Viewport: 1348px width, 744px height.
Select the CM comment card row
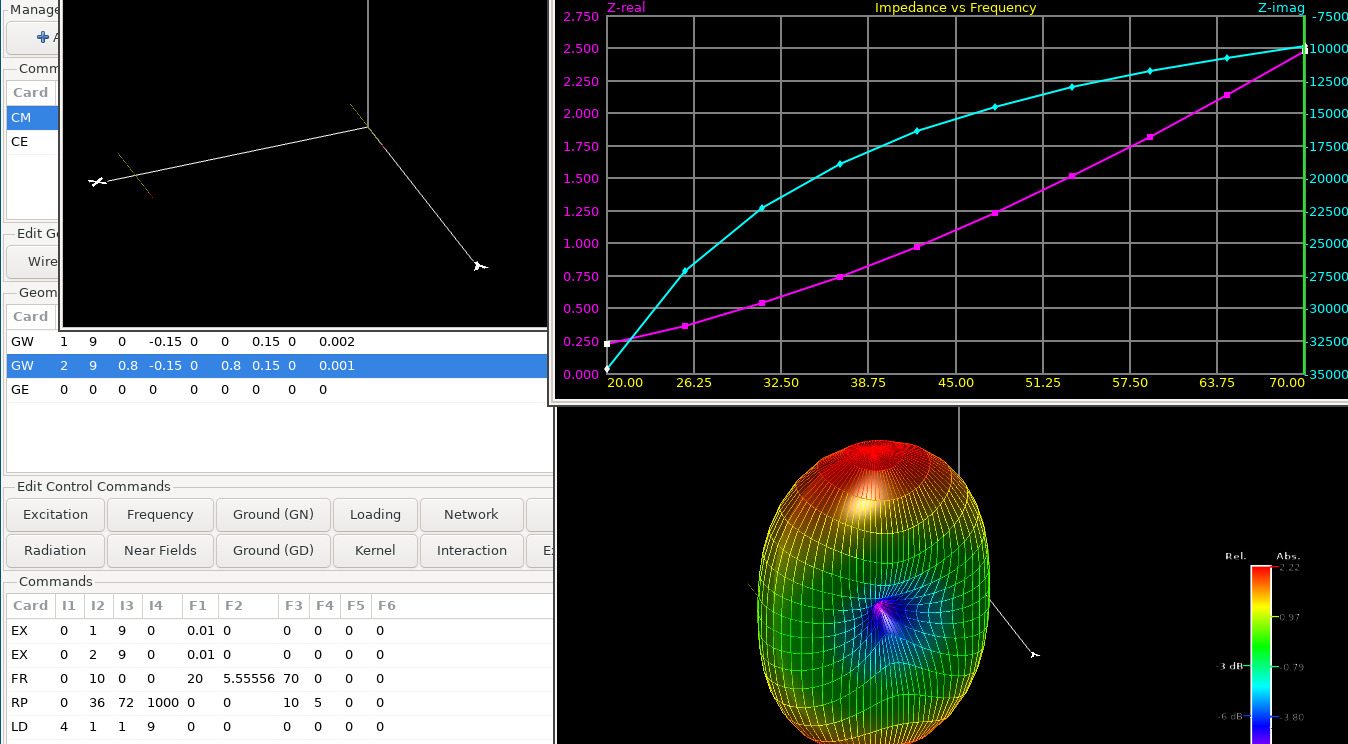tap(33, 118)
